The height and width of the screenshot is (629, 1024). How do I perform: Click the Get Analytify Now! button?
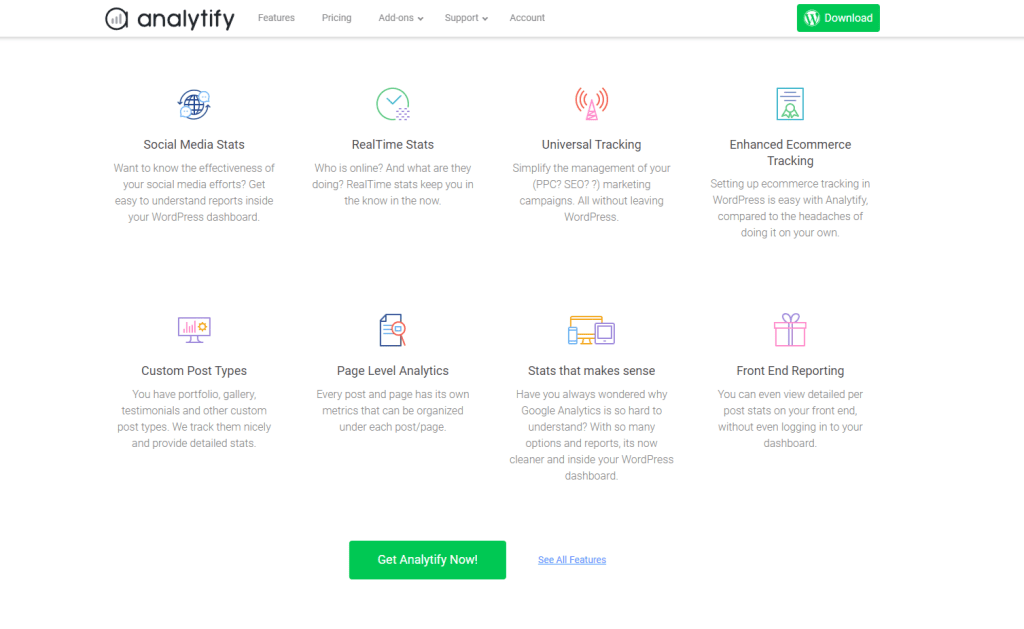[x=428, y=560]
